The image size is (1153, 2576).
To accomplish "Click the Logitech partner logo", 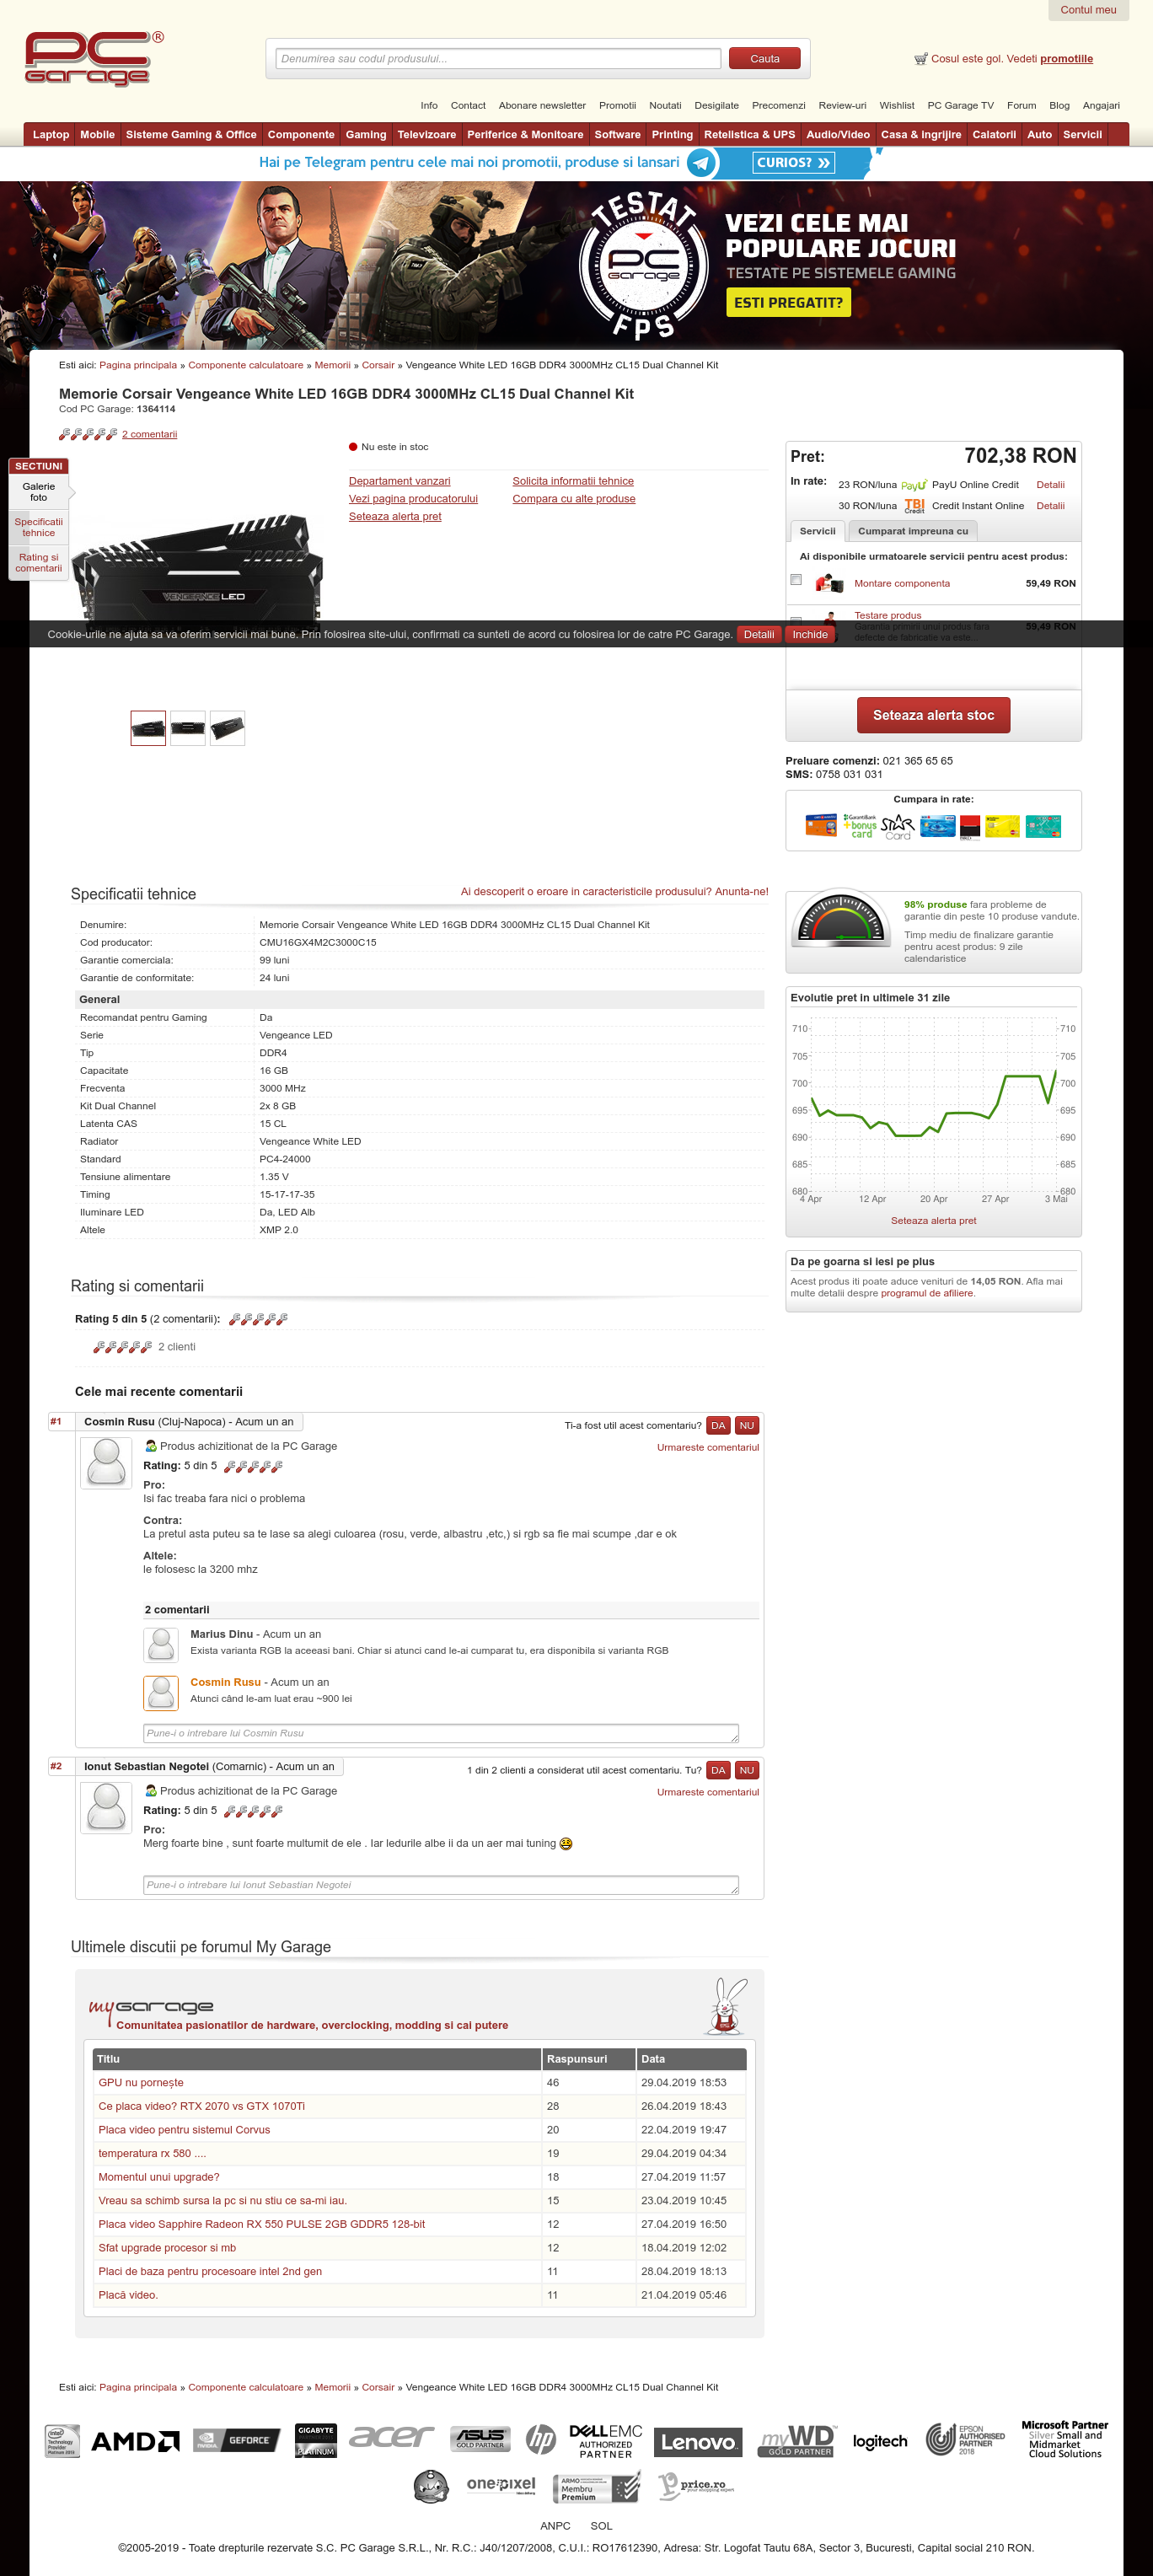I will 879,2441.
